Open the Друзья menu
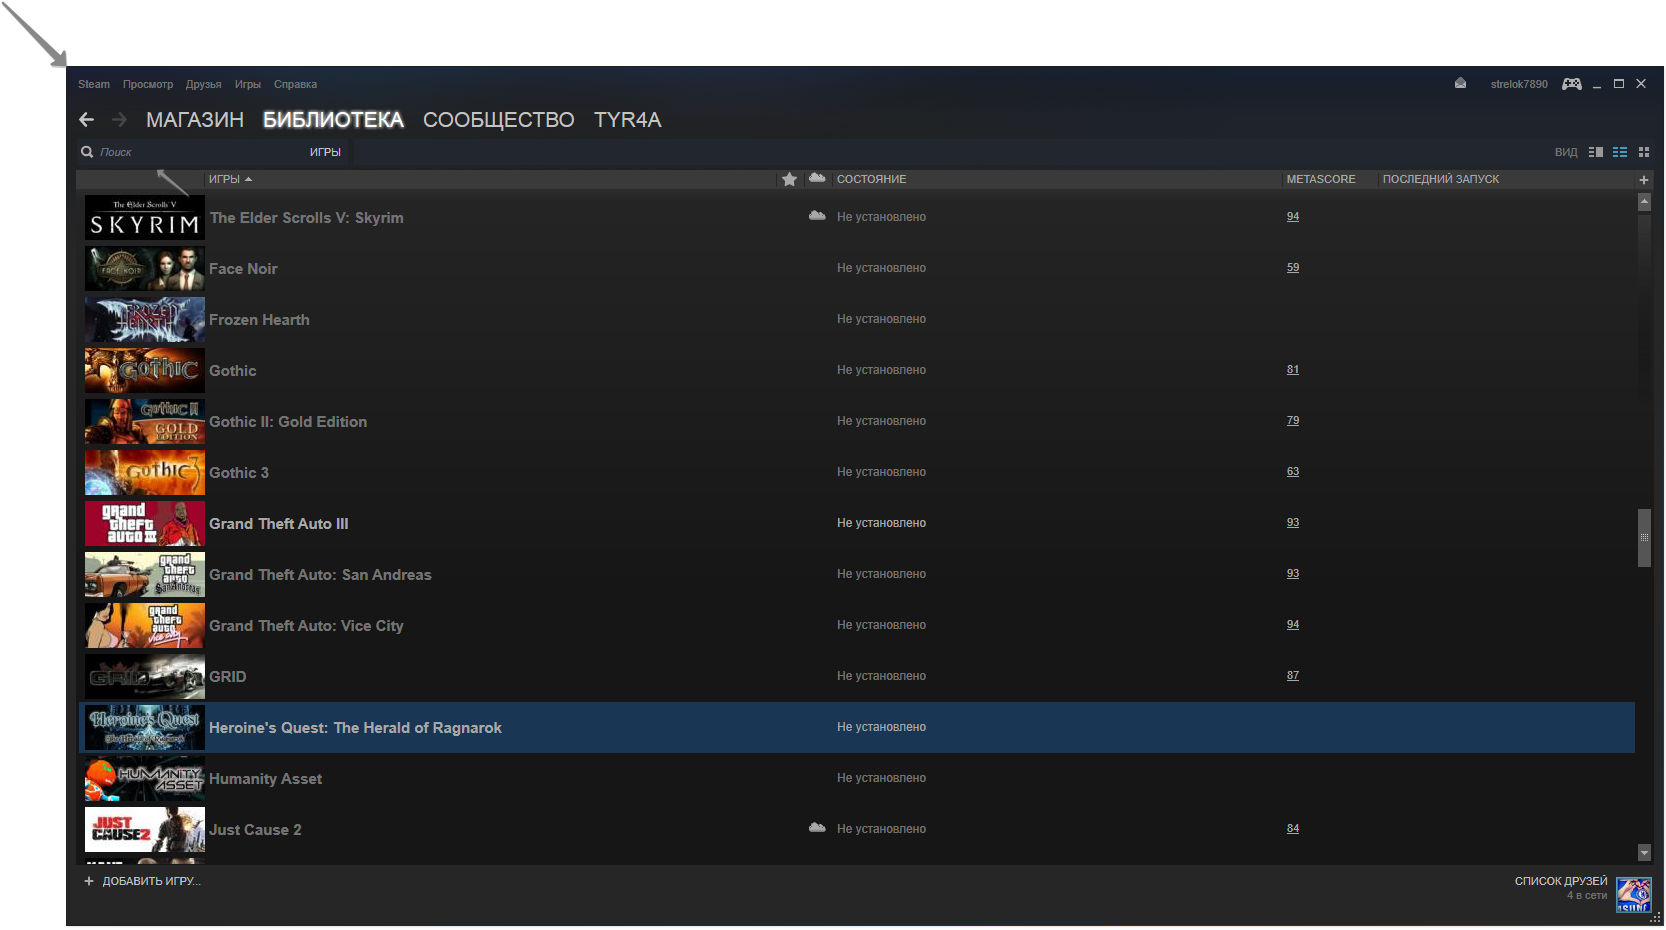 pos(203,84)
